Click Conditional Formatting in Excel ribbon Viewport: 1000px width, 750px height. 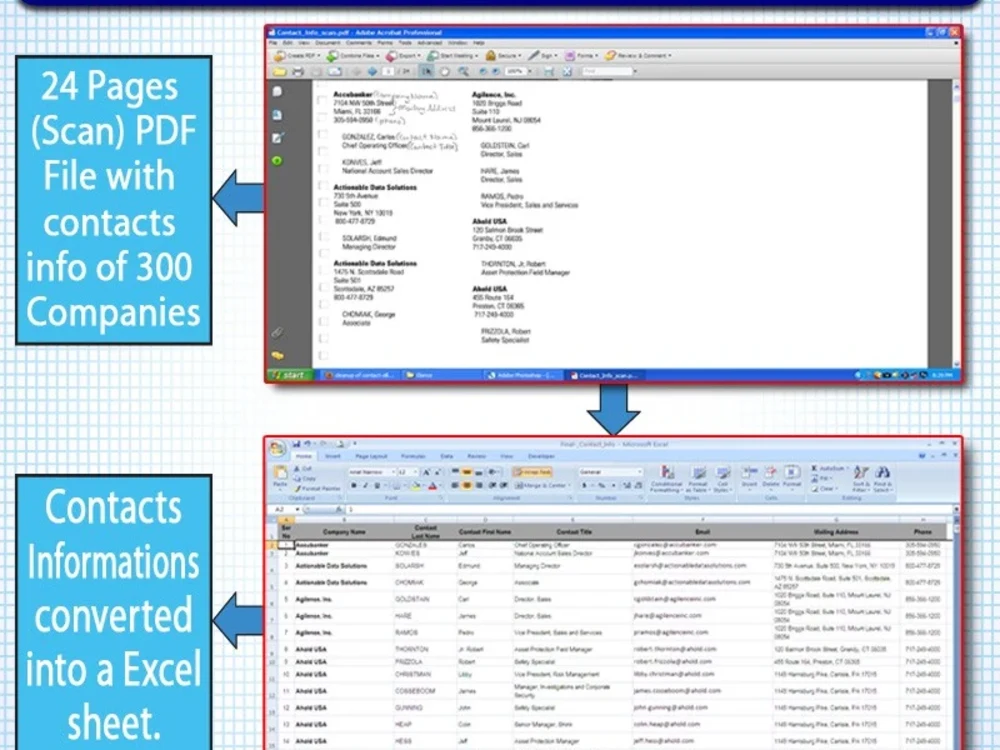pos(666,480)
